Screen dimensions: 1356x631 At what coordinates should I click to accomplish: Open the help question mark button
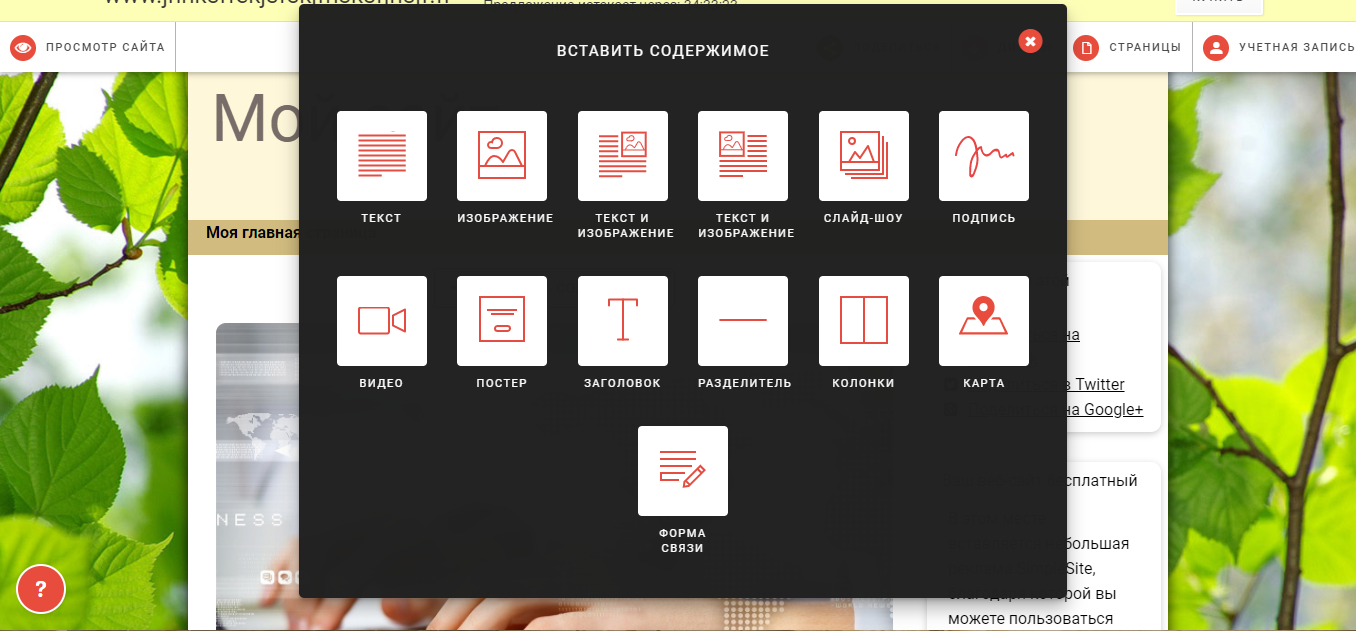click(x=41, y=589)
